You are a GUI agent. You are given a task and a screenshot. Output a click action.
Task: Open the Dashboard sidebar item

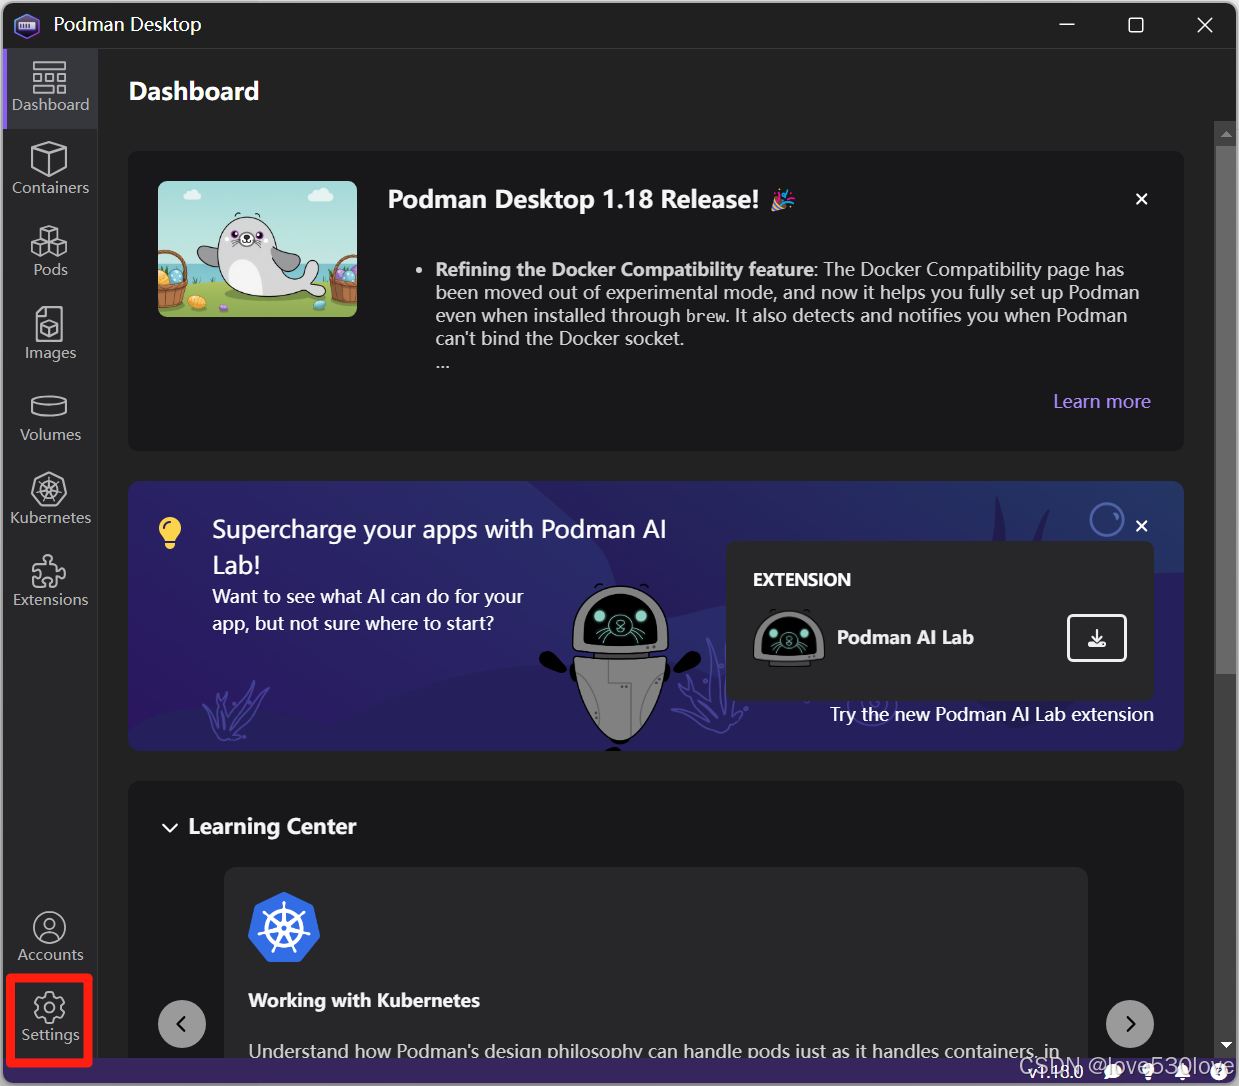pos(50,88)
